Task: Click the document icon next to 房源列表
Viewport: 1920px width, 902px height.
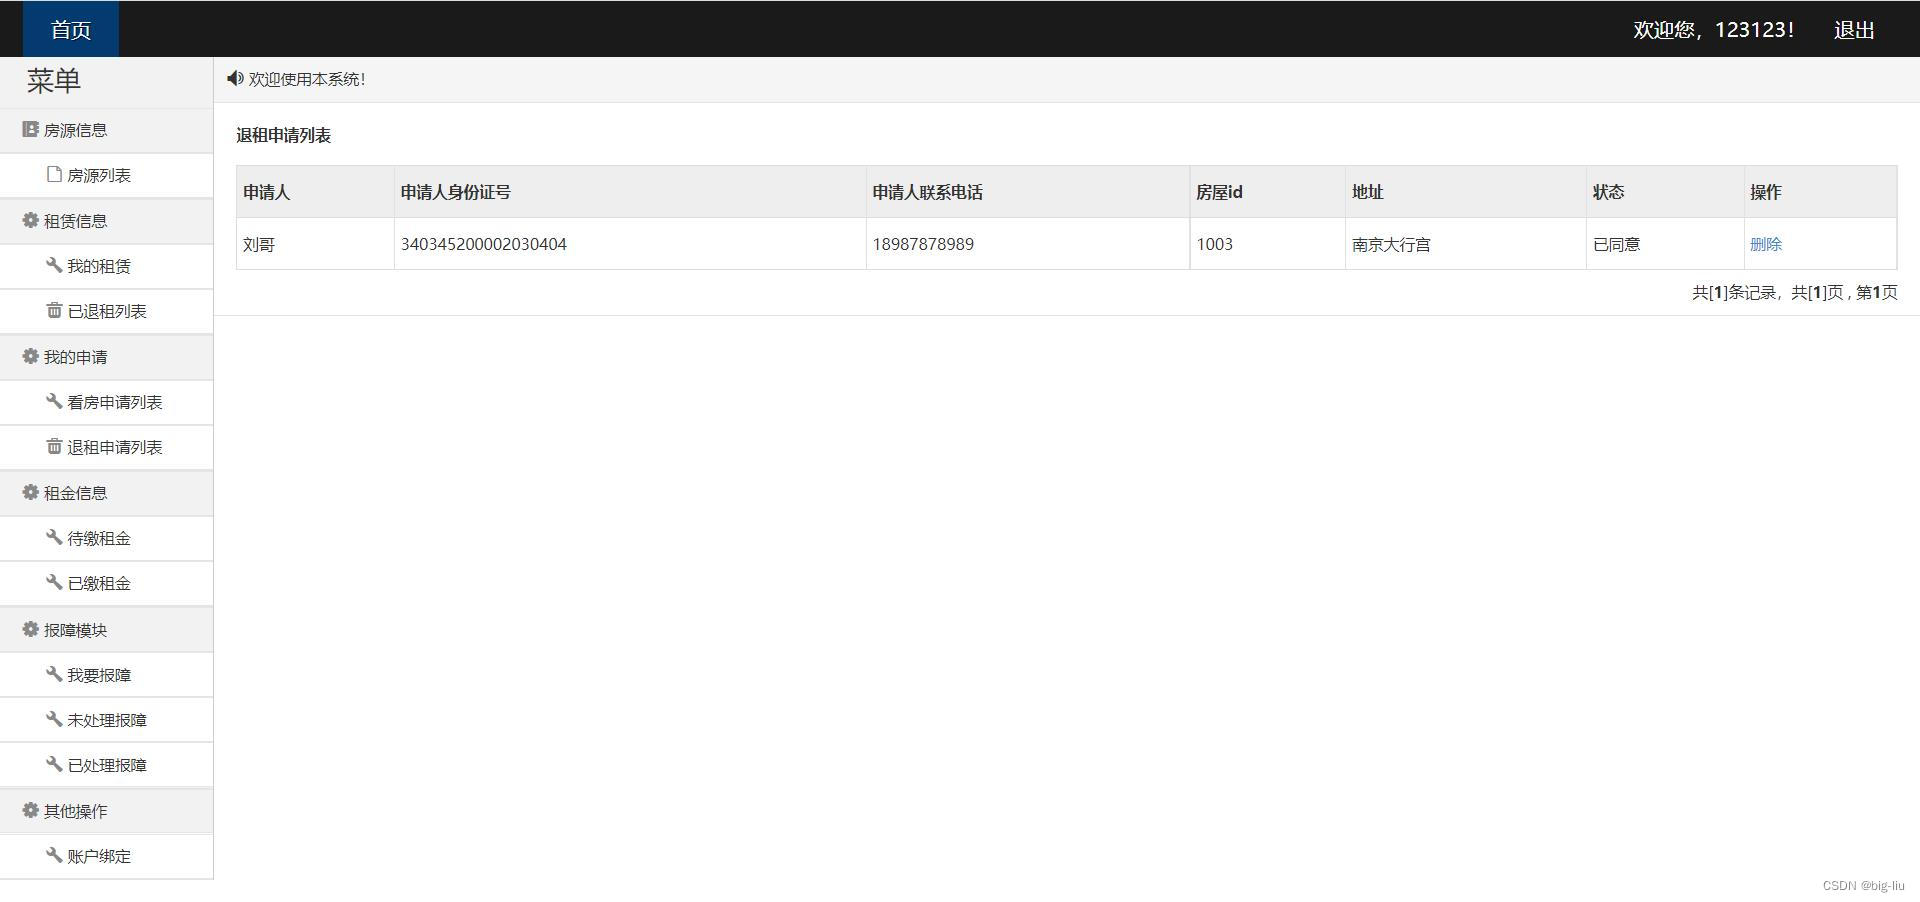Action: coord(54,175)
